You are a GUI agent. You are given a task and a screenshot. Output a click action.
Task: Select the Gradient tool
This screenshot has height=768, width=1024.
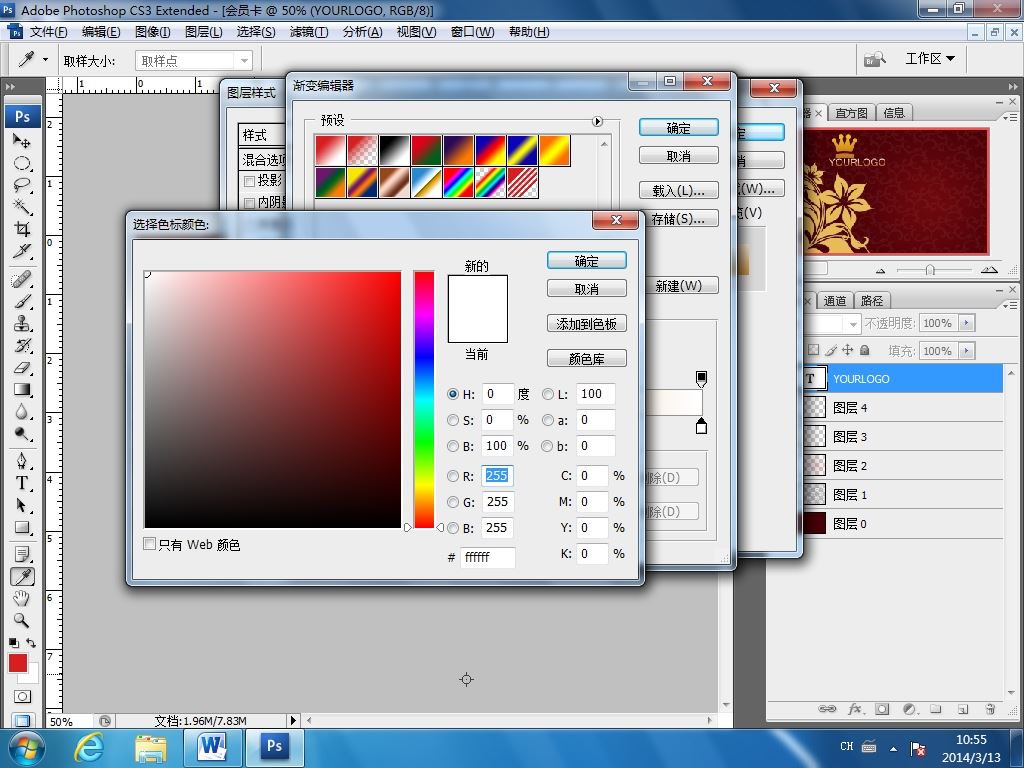[22, 390]
